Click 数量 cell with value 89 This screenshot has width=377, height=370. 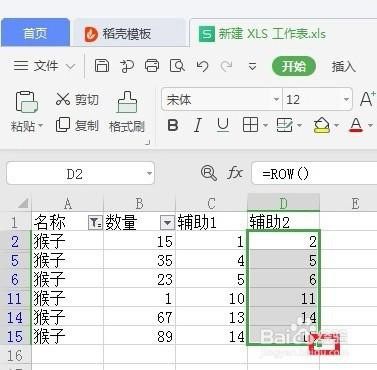tap(139, 336)
